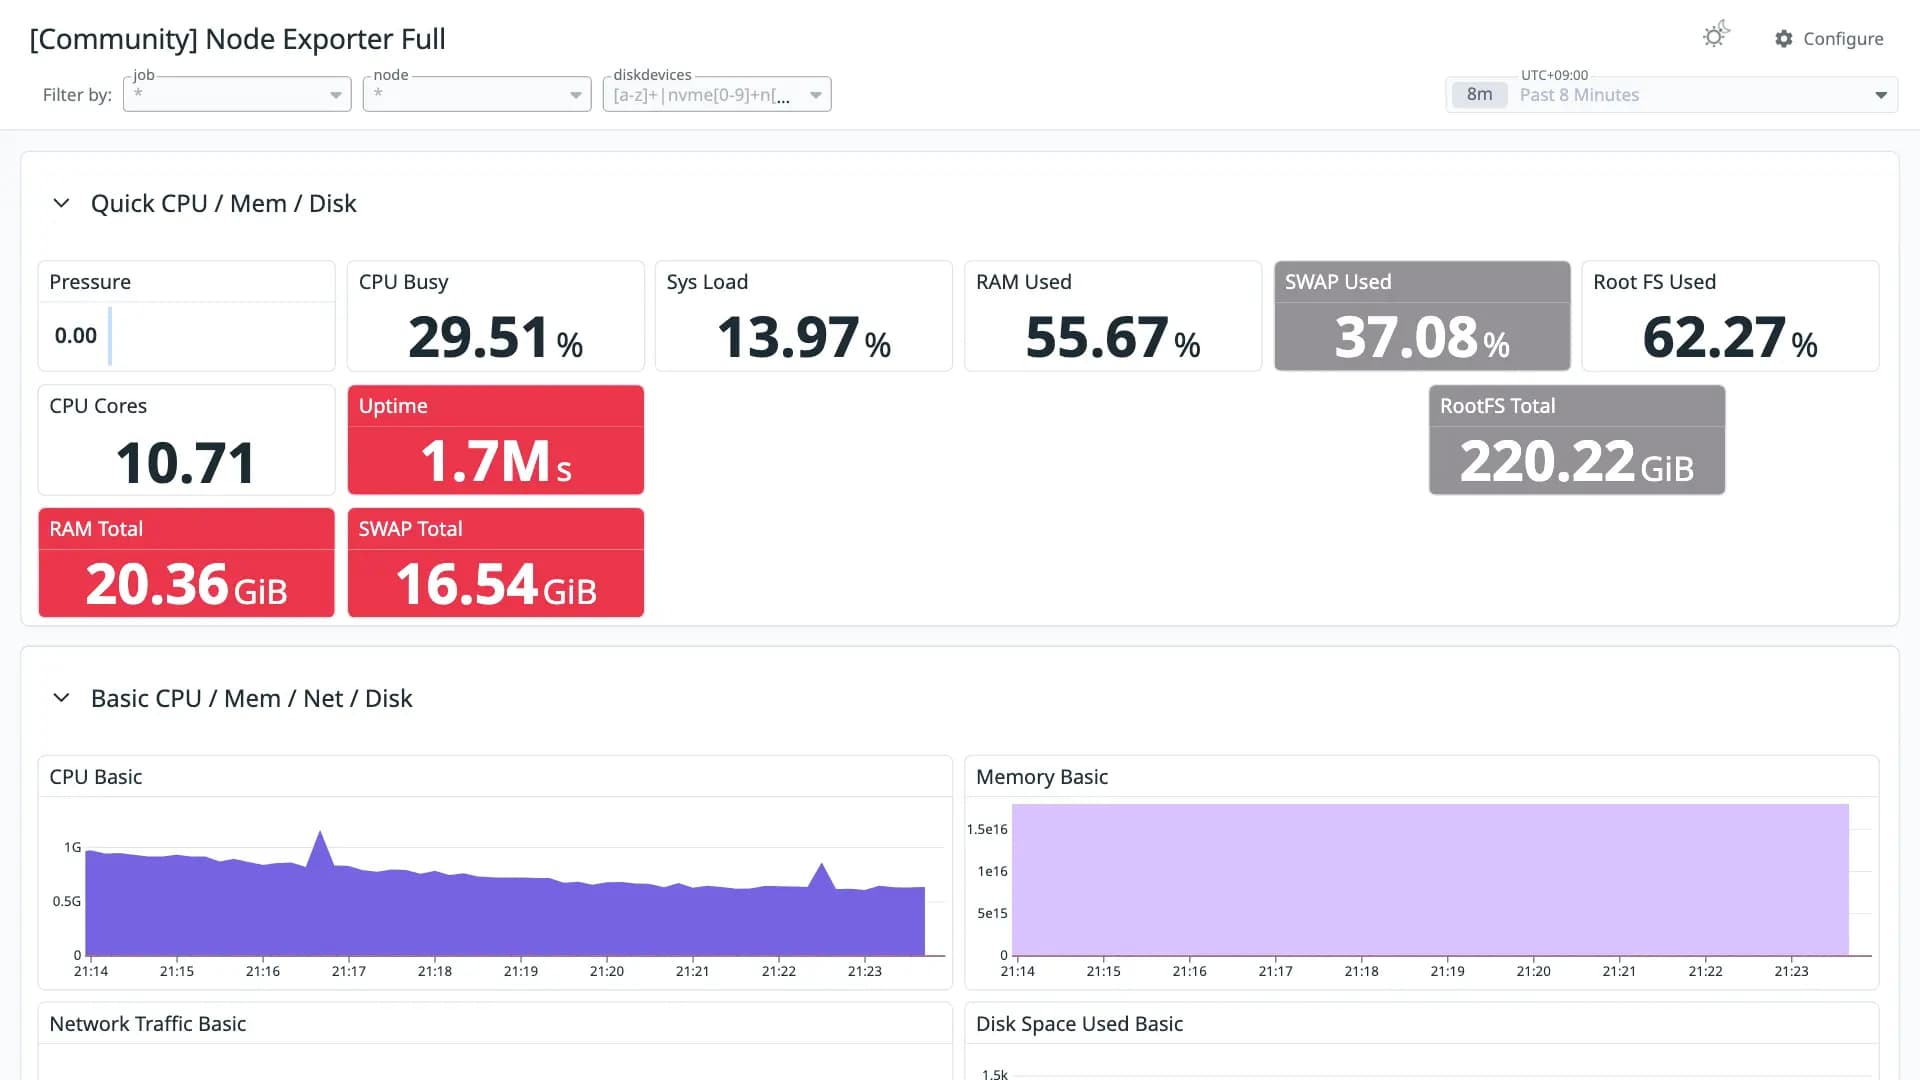
Task: Collapse the Quick CPU / Mem / Disk section
Action: 61,203
